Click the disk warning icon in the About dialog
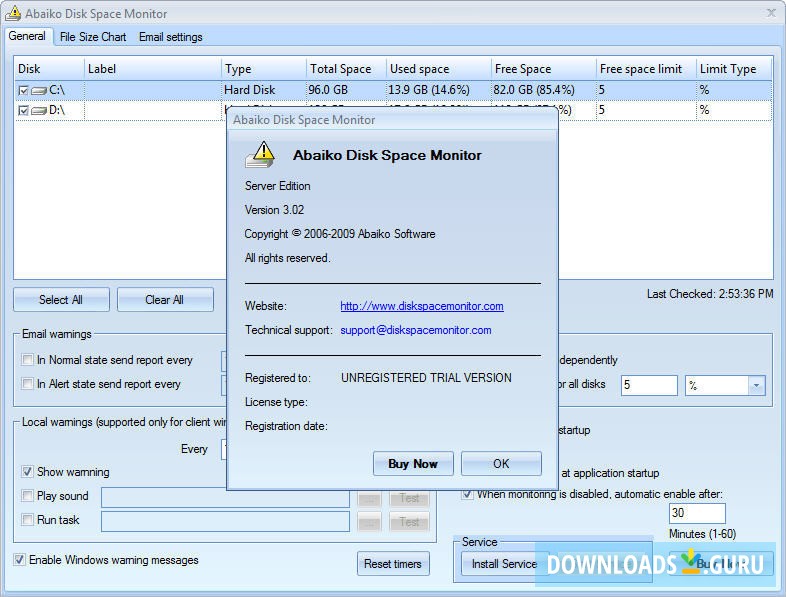The height and width of the screenshot is (597, 786). point(260,154)
